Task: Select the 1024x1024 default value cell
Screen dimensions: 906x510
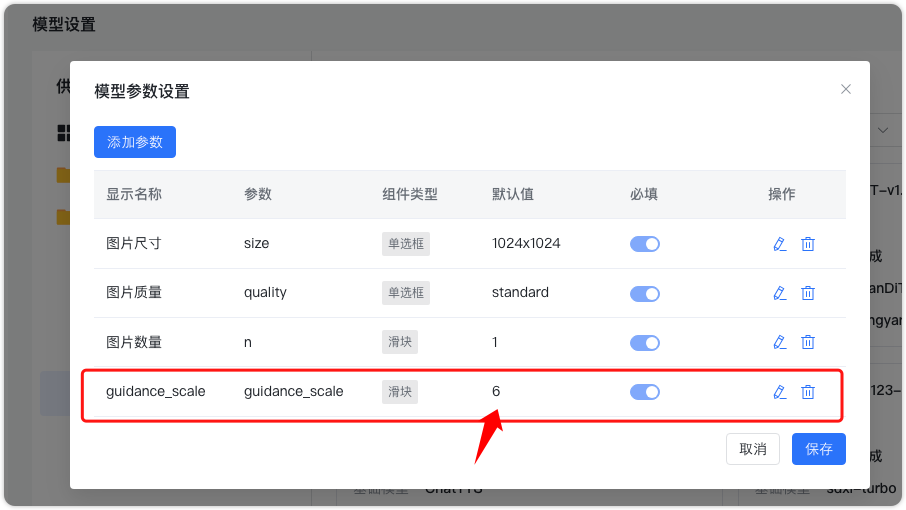Action: pyautogui.click(x=526, y=243)
